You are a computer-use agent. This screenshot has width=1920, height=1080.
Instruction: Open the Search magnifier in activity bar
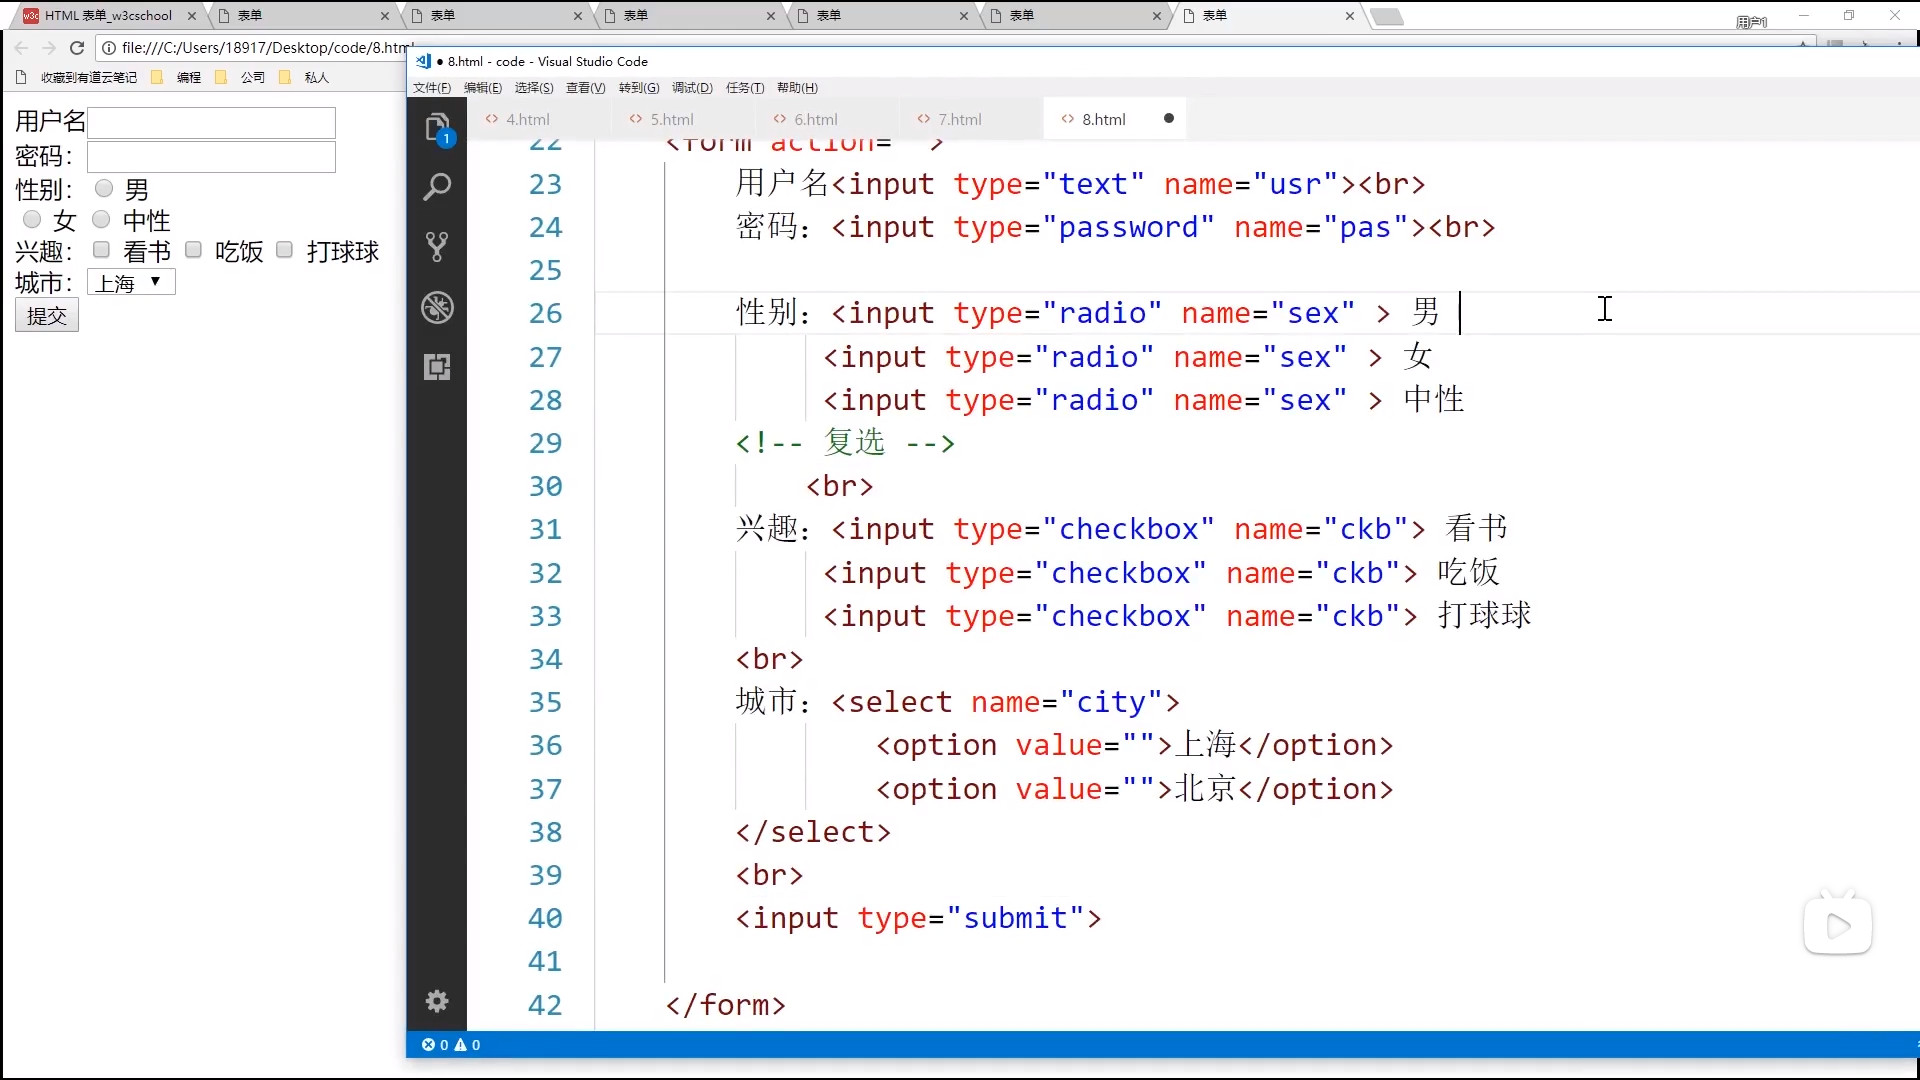point(437,187)
